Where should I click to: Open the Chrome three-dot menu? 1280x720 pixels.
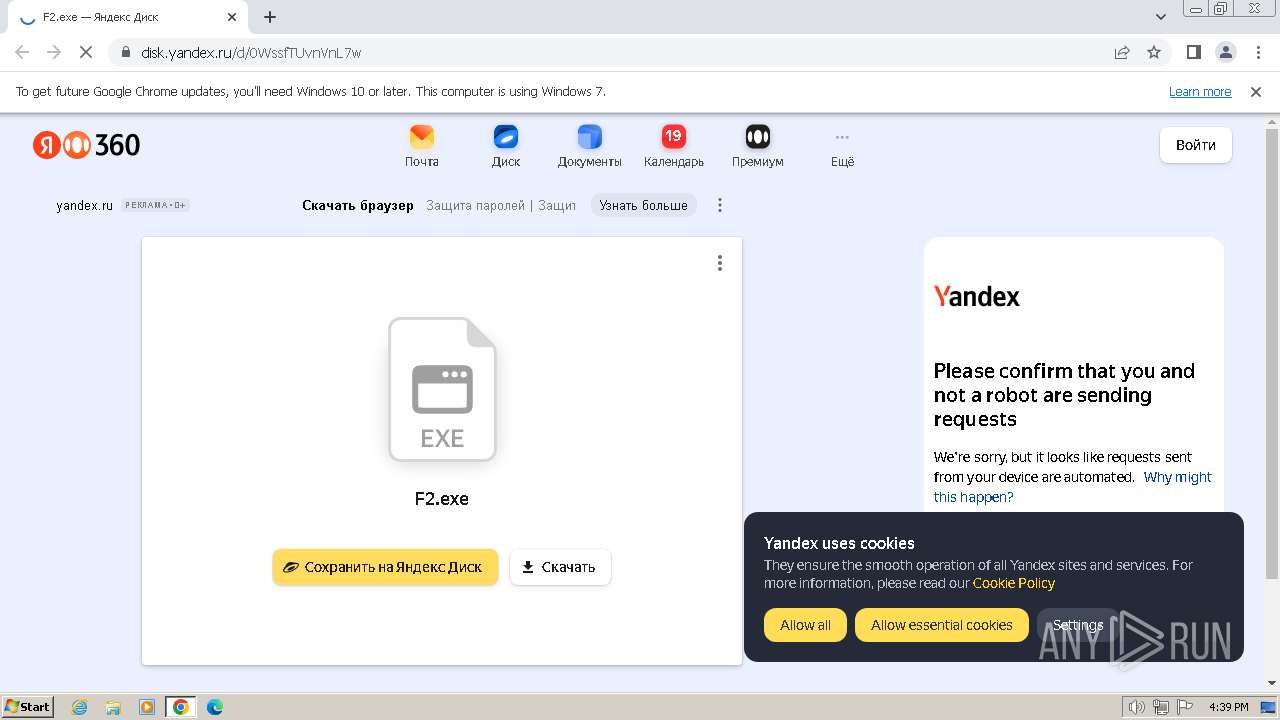click(x=1258, y=52)
